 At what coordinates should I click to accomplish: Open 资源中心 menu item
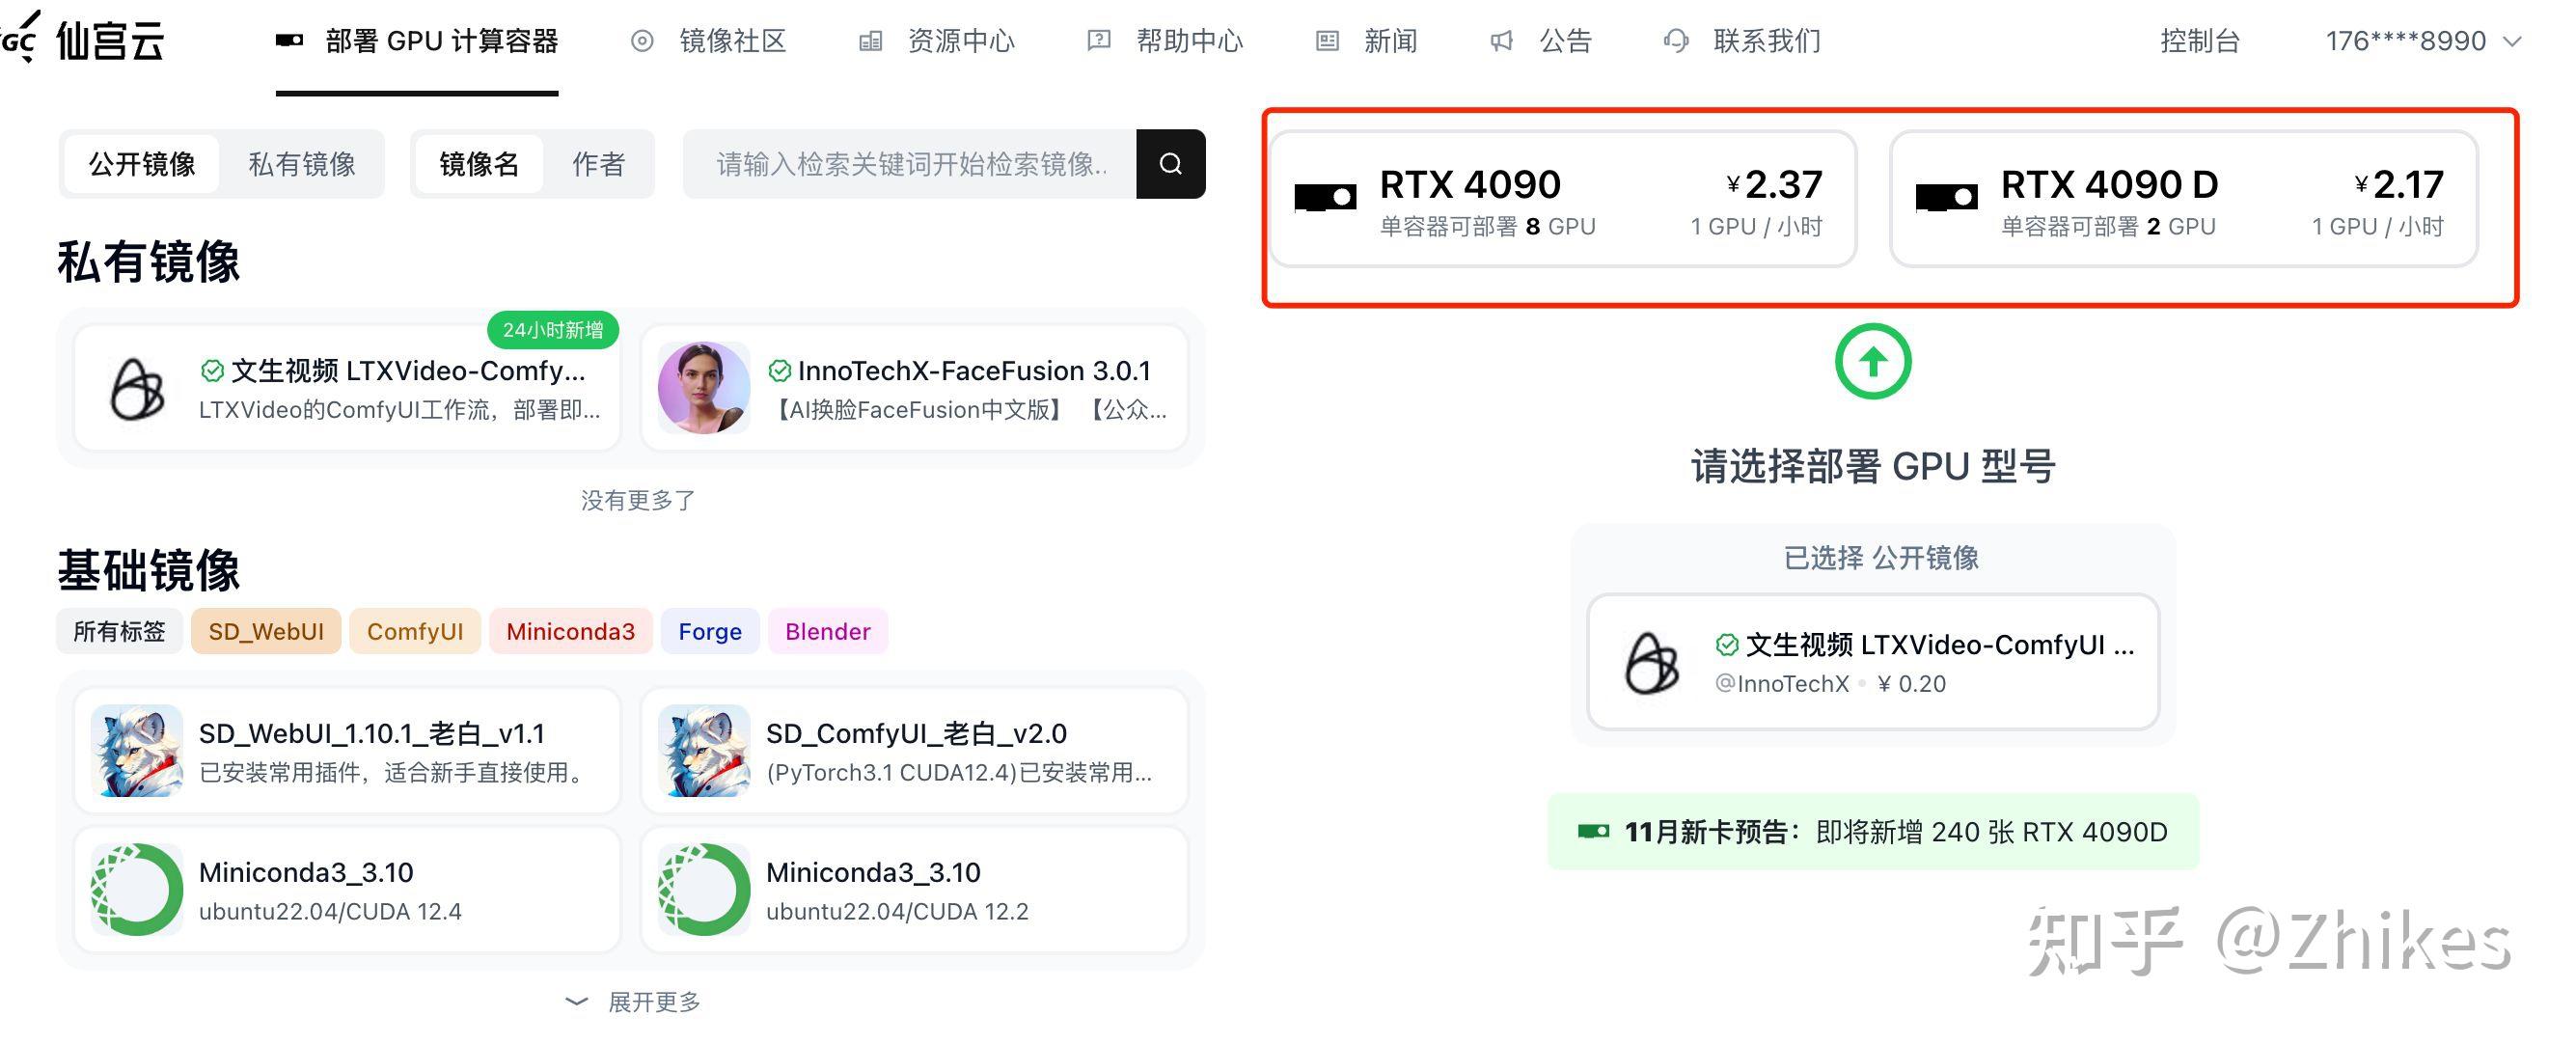[x=937, y=41]
